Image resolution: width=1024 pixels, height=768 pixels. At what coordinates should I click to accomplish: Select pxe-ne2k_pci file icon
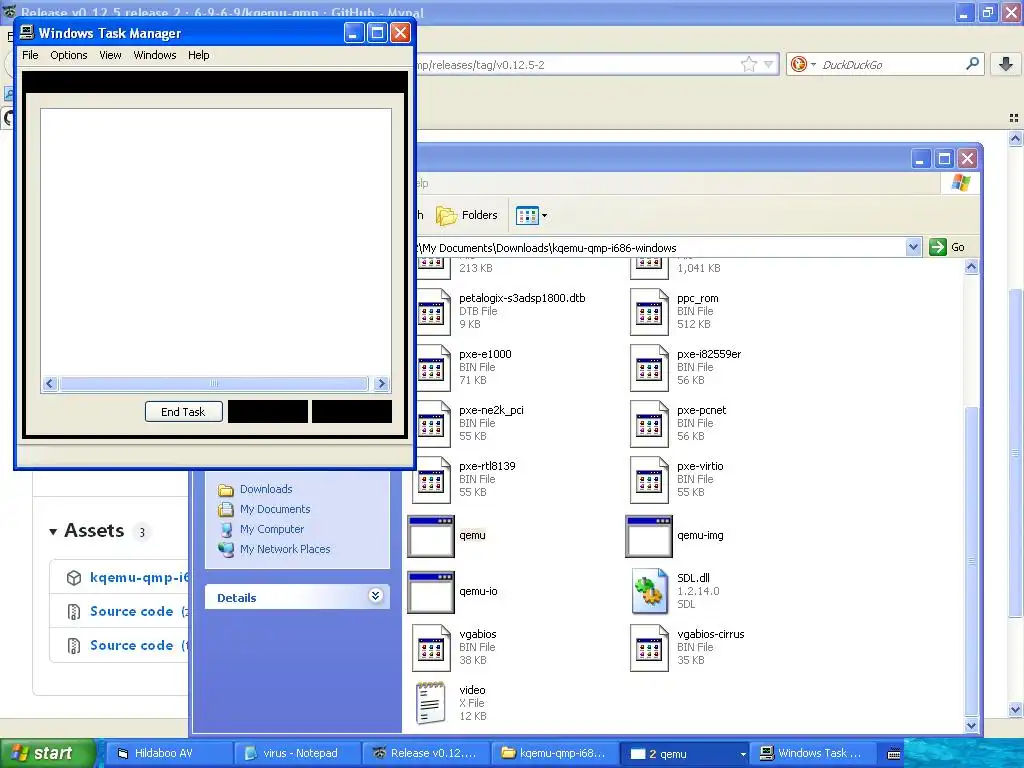[x=432, y=424]
